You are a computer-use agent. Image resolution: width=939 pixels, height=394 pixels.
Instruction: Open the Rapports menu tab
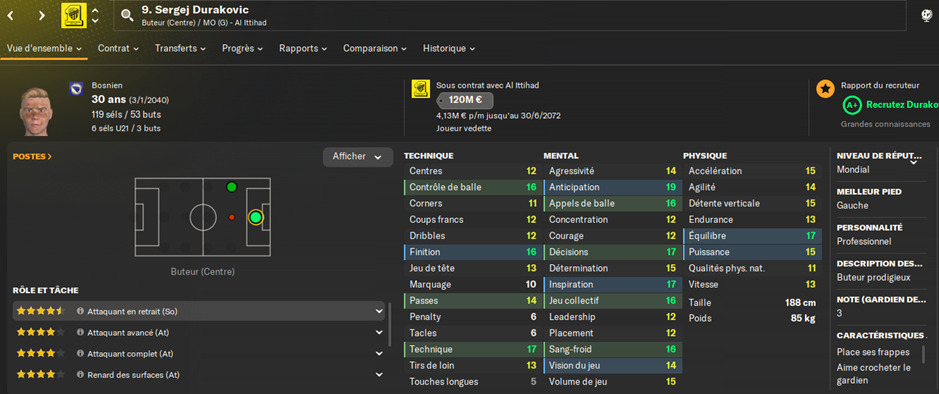point(303,49)
